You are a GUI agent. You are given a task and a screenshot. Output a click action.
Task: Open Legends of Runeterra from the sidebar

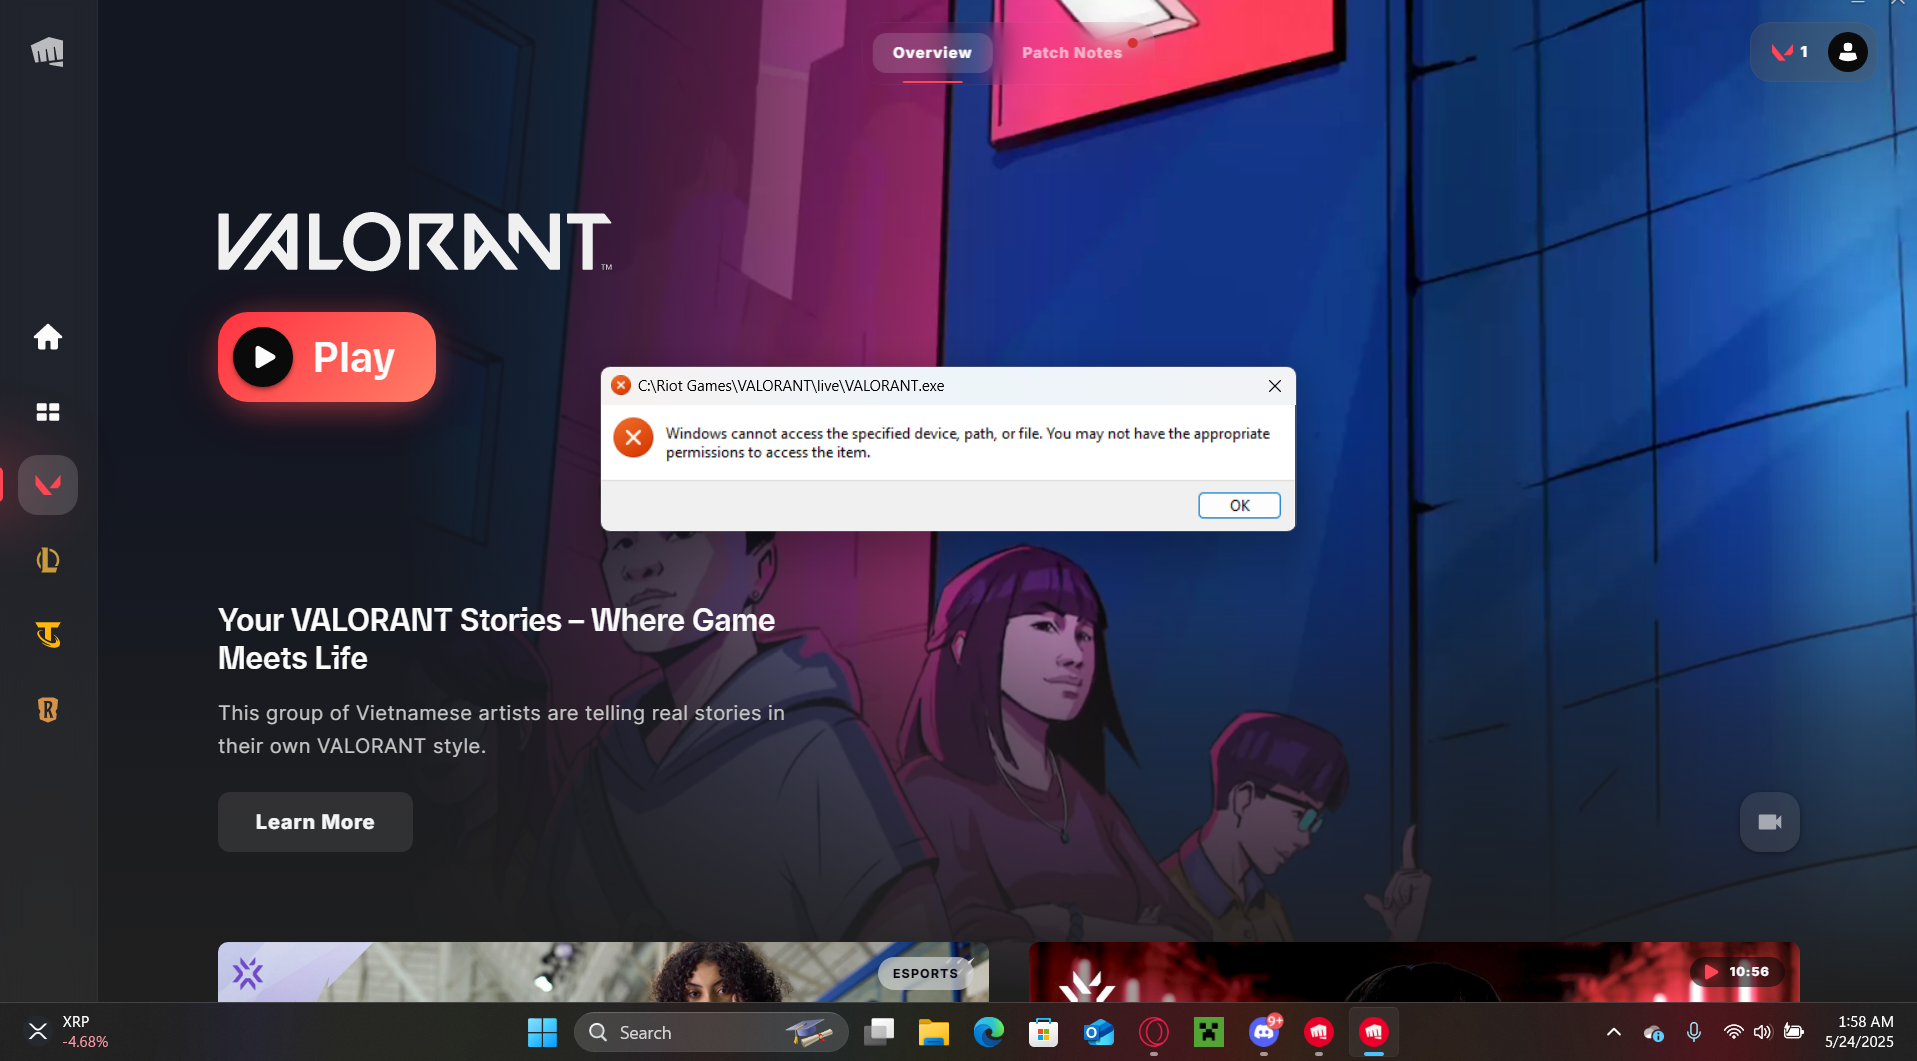(48, 710)
